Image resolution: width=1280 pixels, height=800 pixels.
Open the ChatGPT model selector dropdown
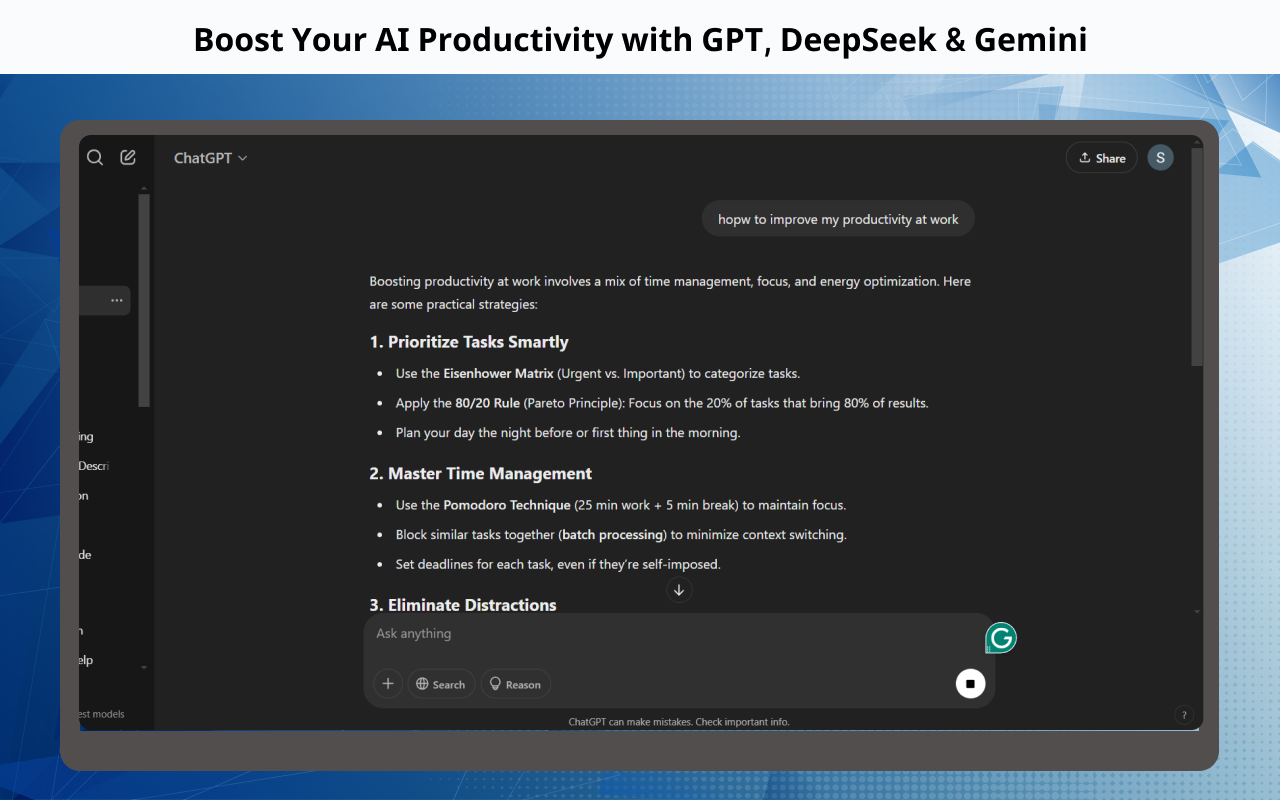pyautogui.click(x=210, y=158)
